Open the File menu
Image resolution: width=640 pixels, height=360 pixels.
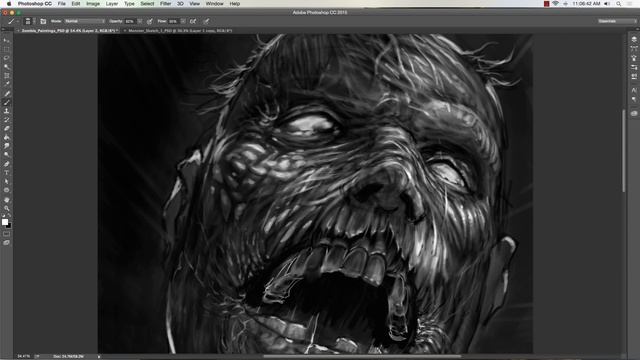(x=62, y=4)
